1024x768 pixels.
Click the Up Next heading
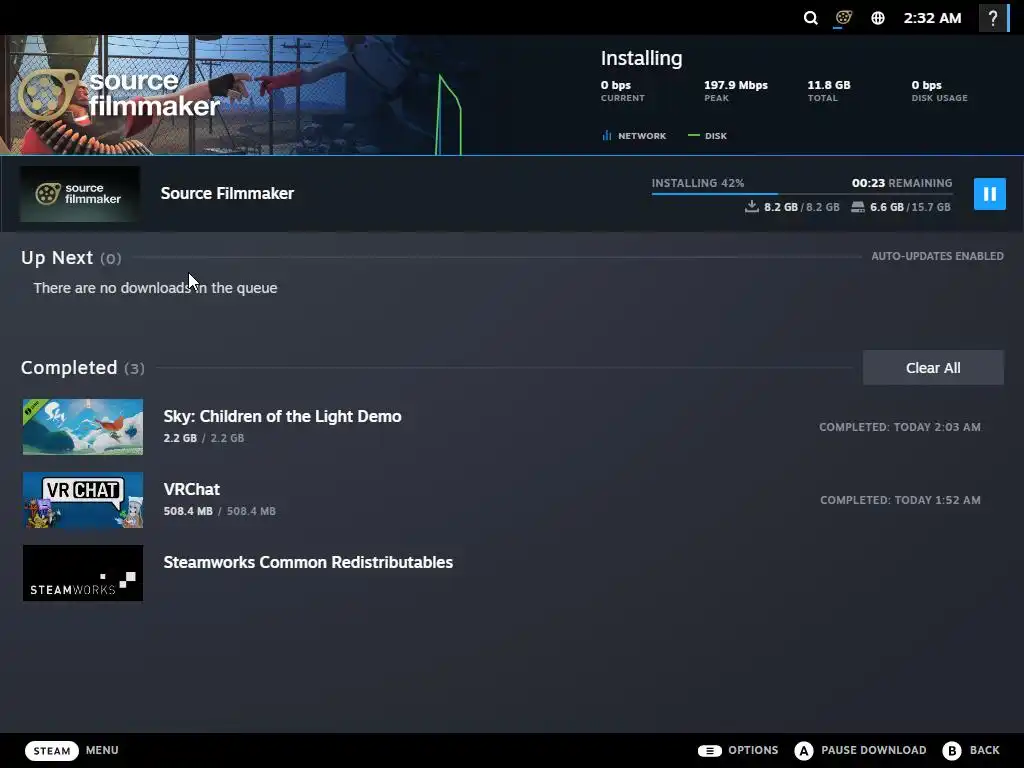(x=57, y=258)
